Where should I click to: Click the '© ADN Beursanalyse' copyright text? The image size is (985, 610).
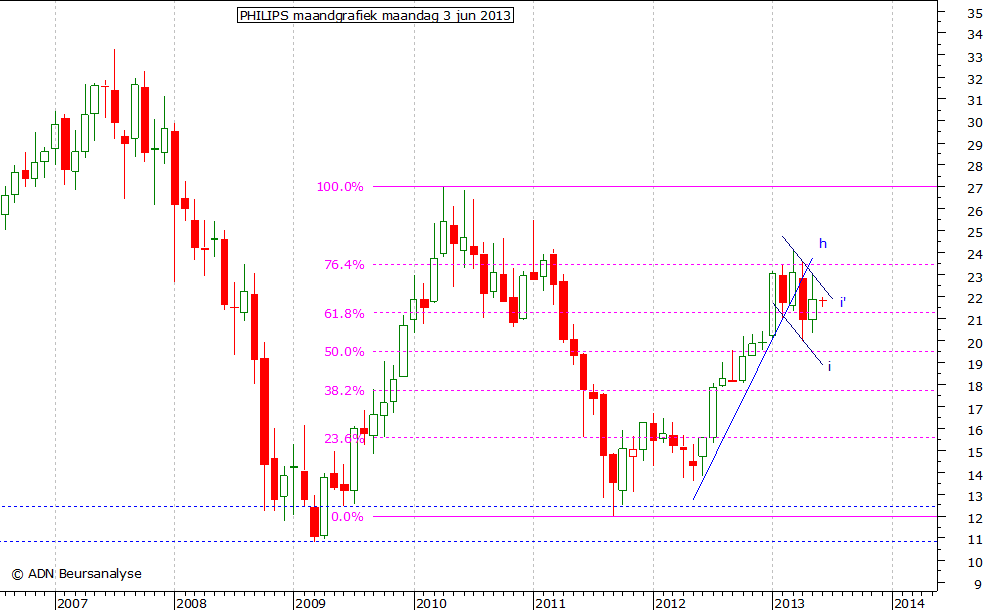click(77, 574)
